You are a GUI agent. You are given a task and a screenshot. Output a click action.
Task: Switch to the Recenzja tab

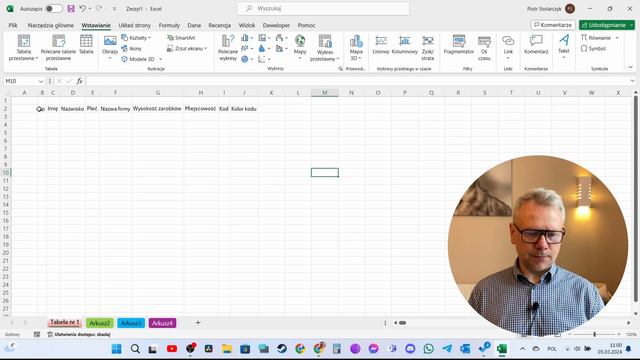click(x=220, y=25)
